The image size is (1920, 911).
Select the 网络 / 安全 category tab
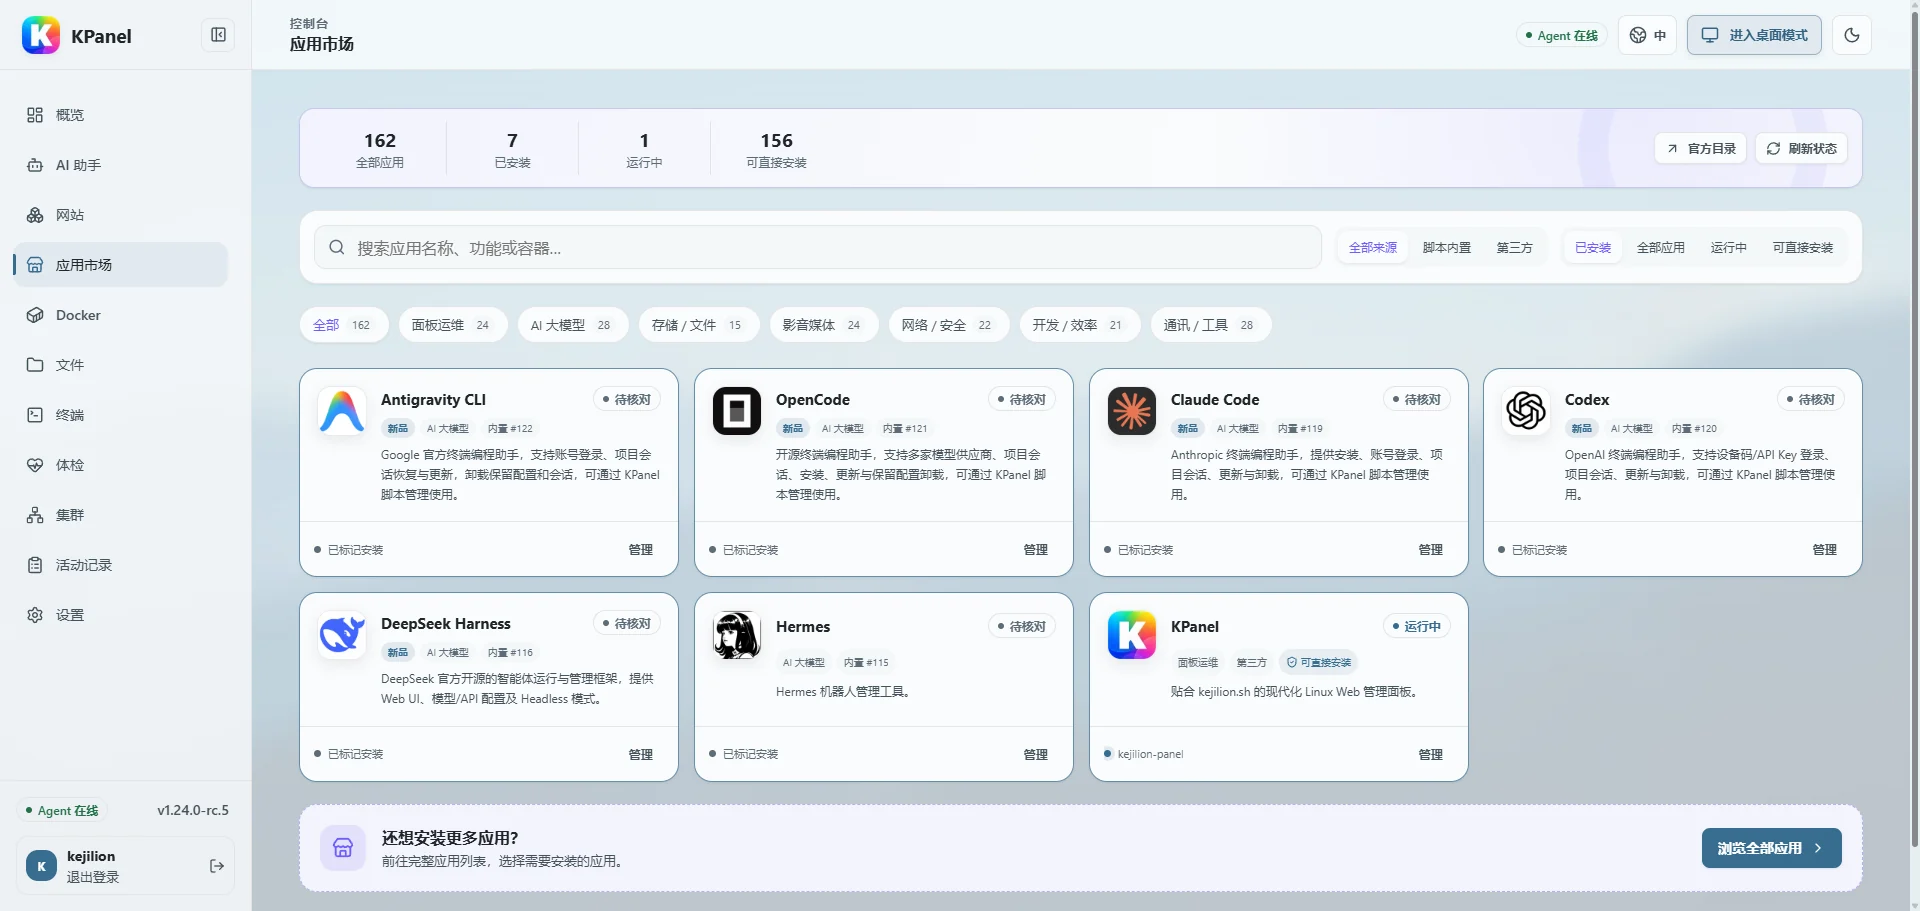click(949, 325)
